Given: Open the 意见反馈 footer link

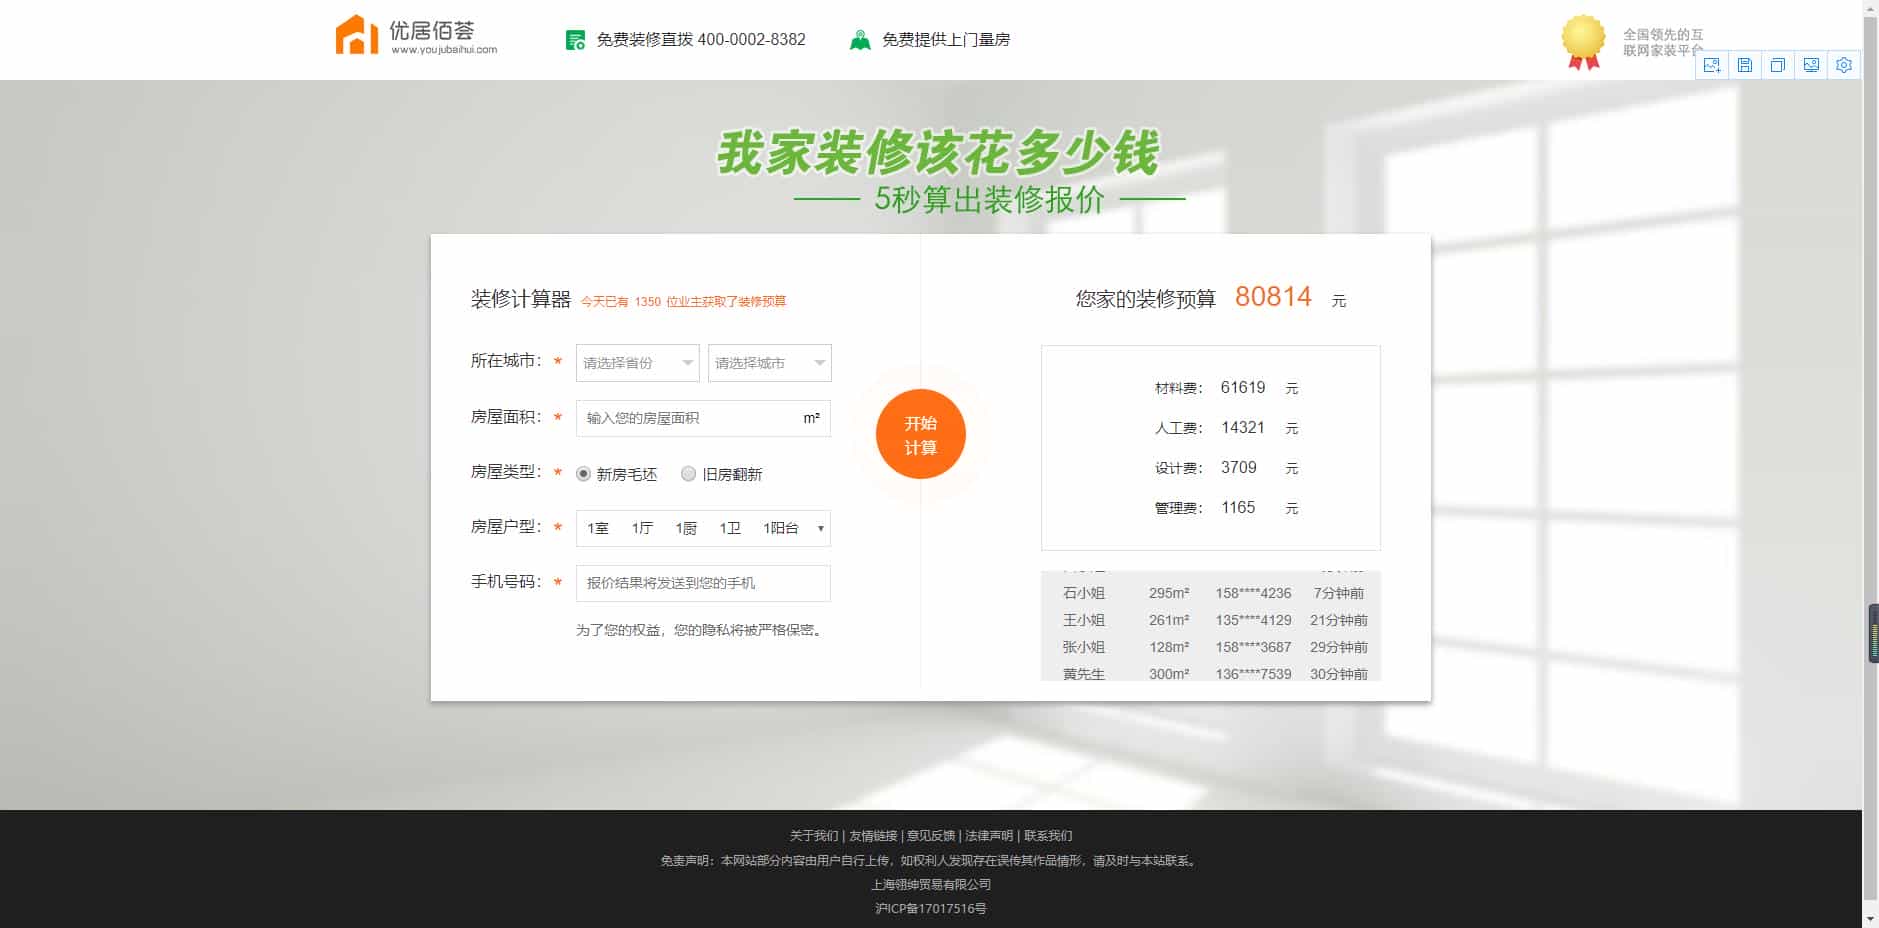Looking at the screenshot, I should 931,836.
